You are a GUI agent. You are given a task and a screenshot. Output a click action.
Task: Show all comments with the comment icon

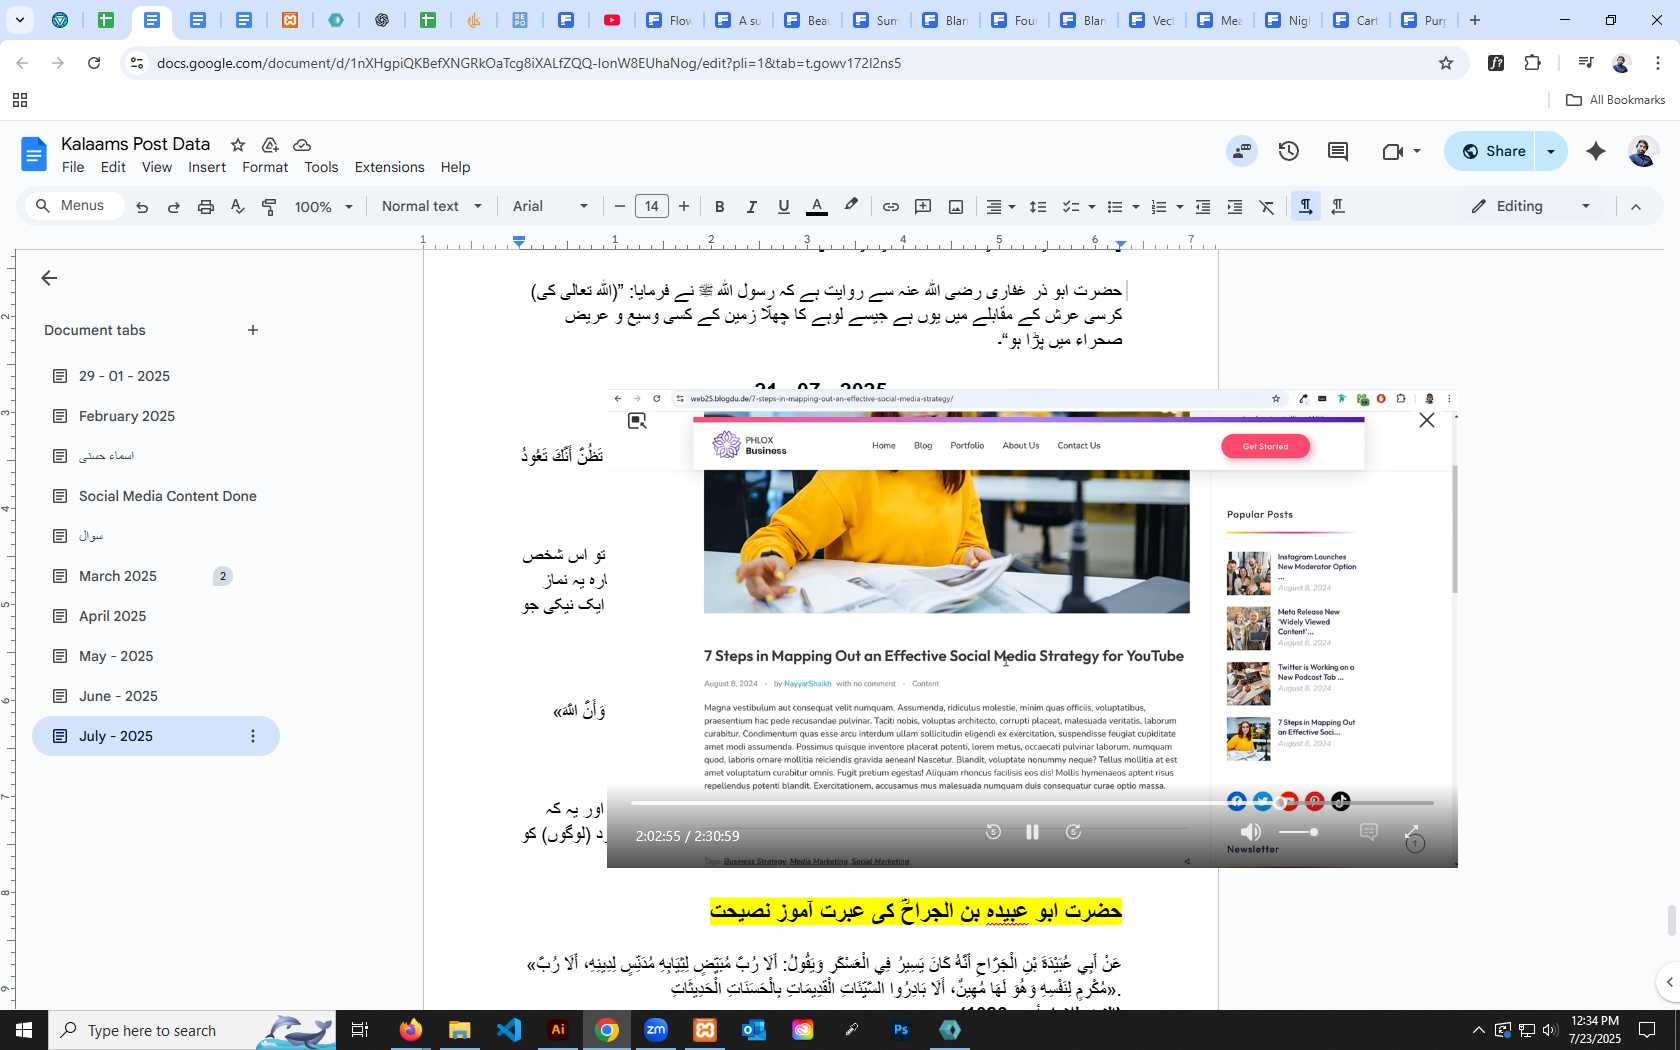point(1338,151)
